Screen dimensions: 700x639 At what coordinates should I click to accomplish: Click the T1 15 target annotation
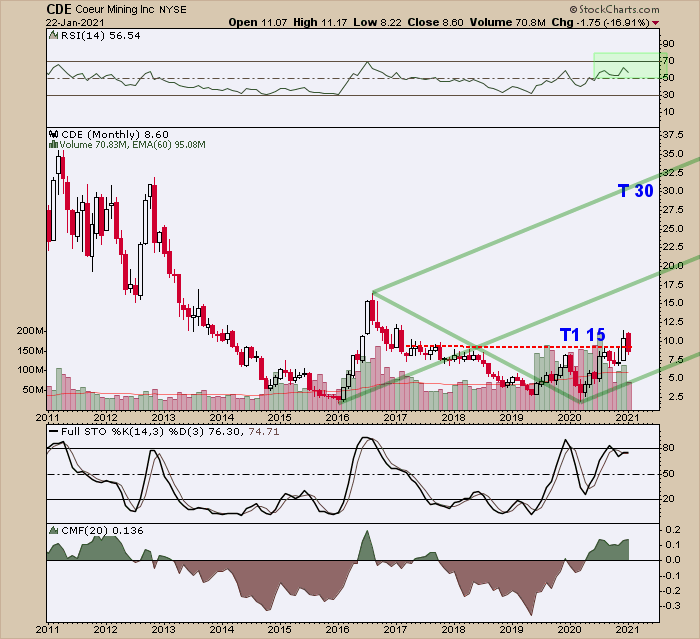(x=583, y=334)
